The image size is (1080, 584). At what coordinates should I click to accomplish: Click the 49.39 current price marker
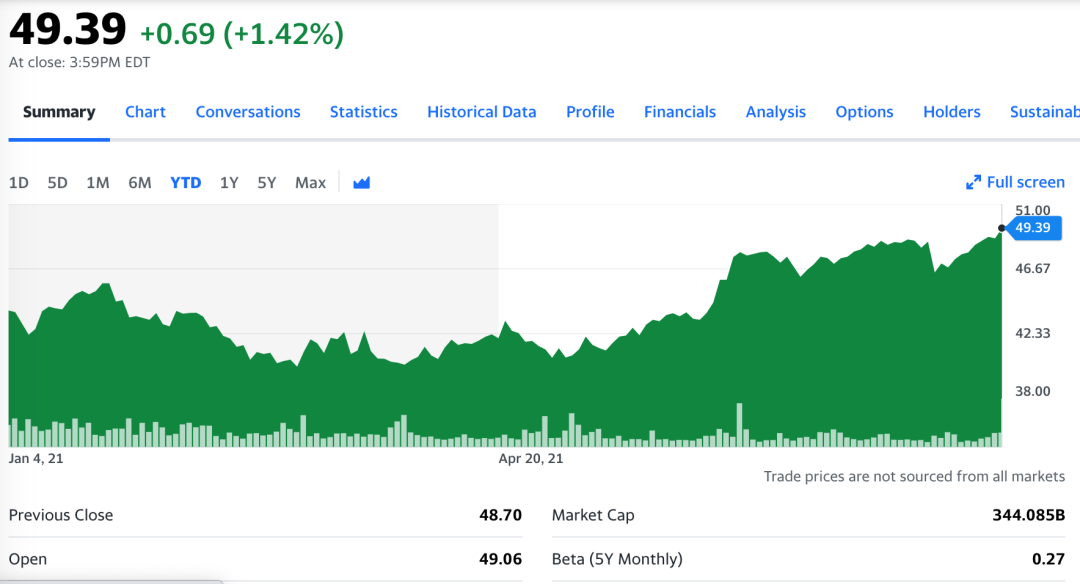click(x=1032, y=228)
